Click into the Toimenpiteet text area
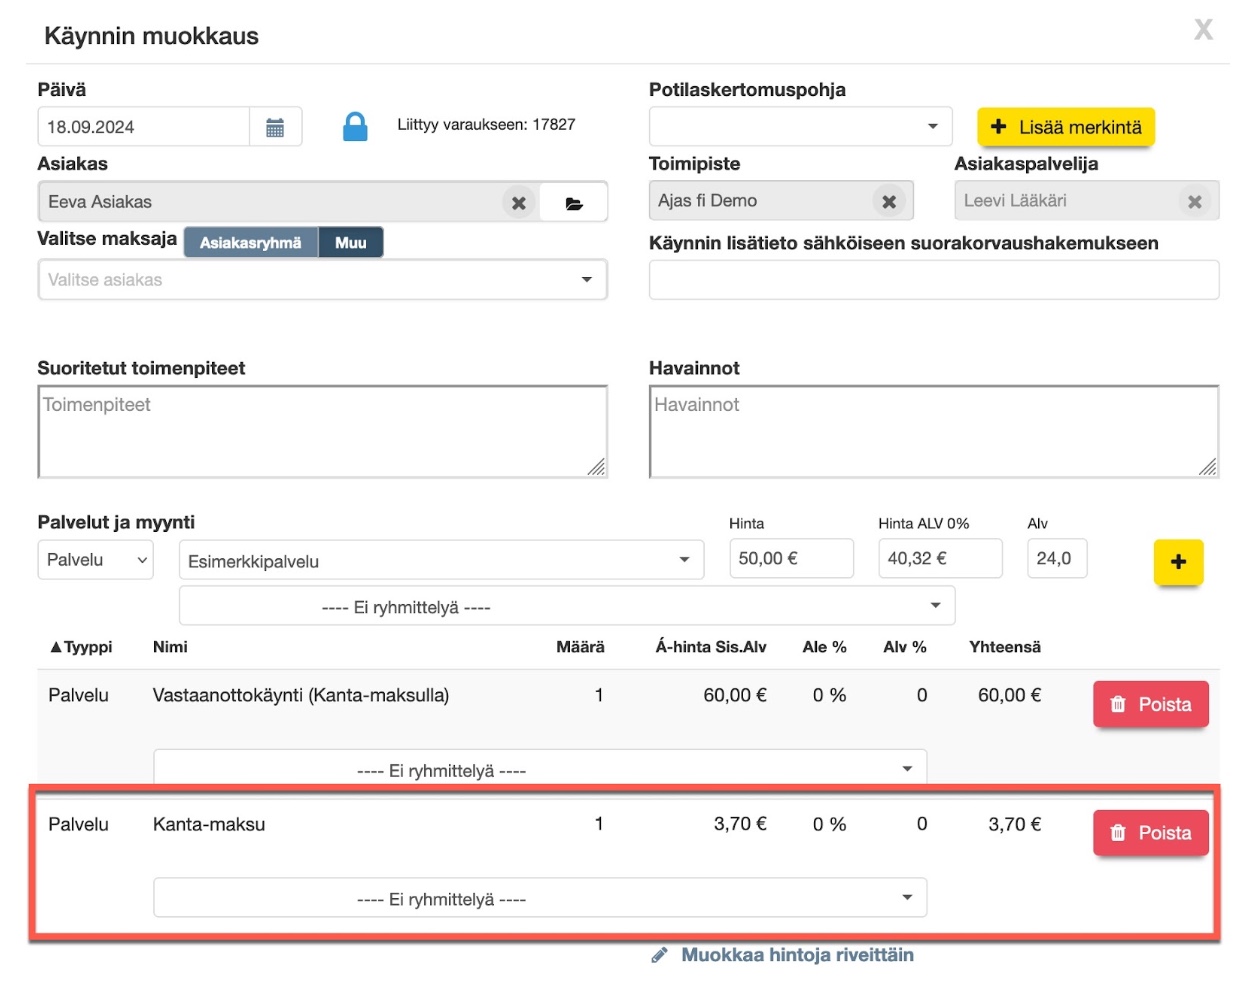 pyautogui.click(x=322, y=432)
